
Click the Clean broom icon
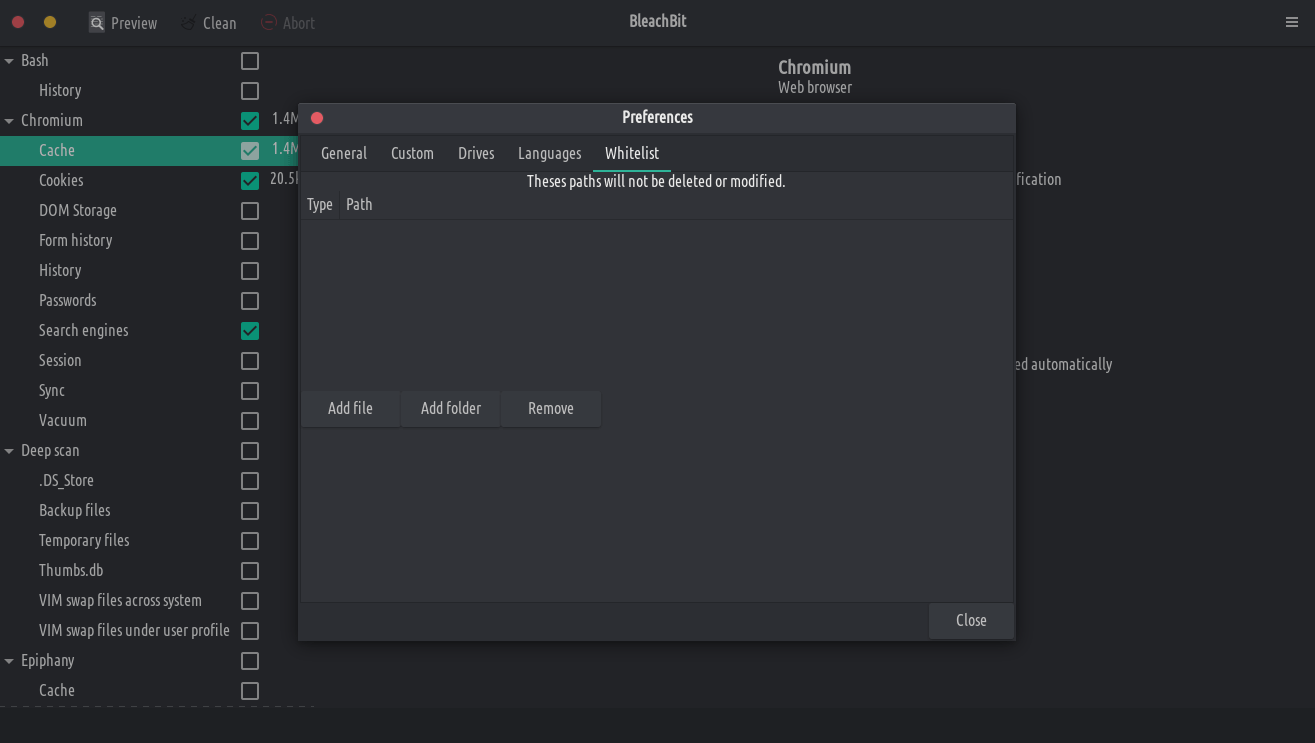pyautogui.click(x=188, y=22)
